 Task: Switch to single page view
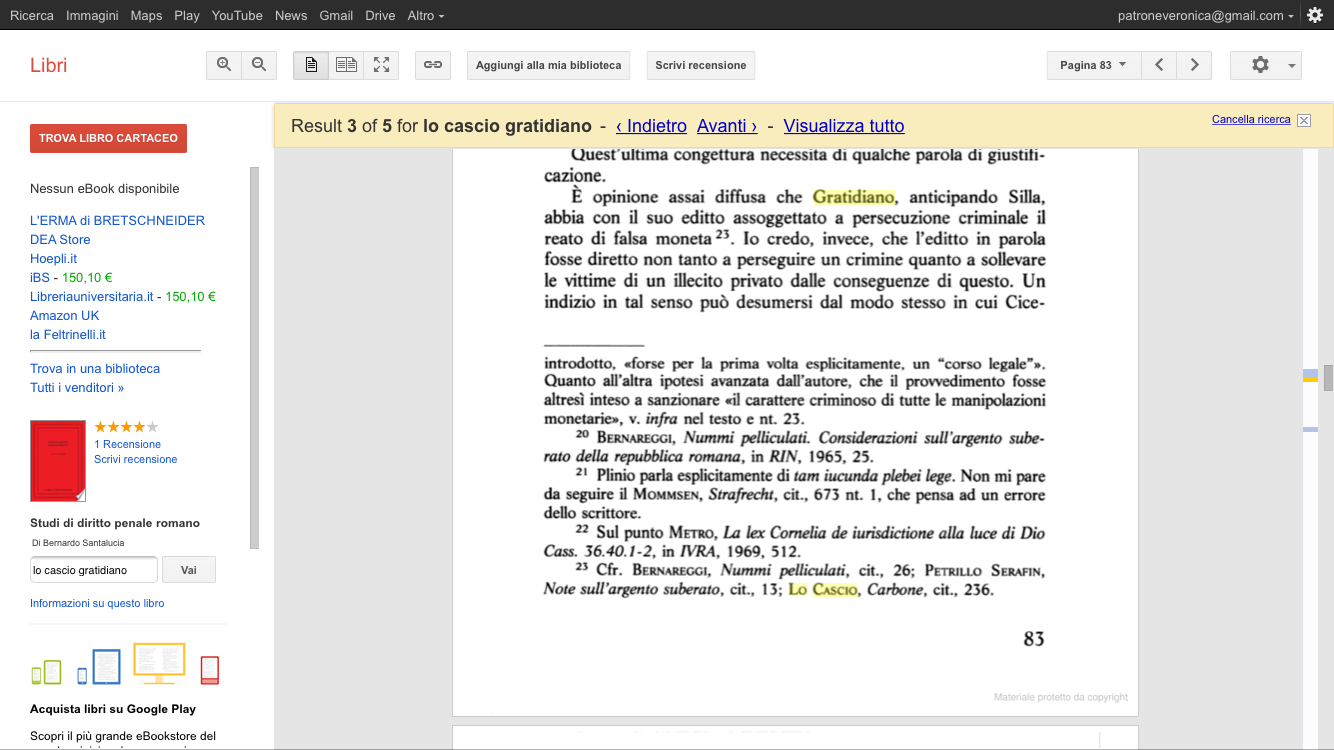pyautogui.click(x=311, y=65)
